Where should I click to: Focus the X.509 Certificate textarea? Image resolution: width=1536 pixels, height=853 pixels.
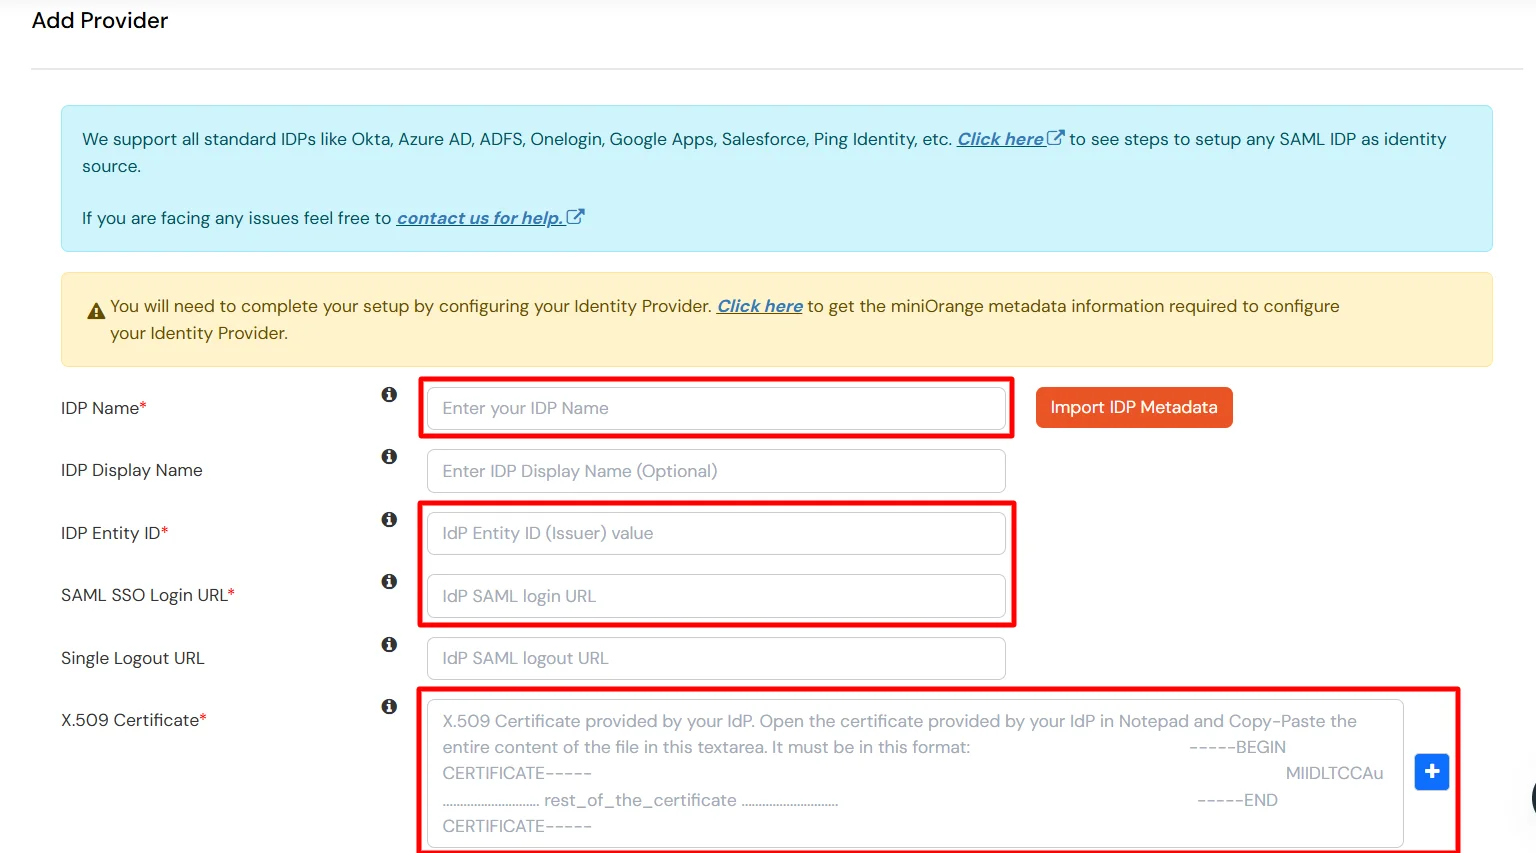pos(915,773)
